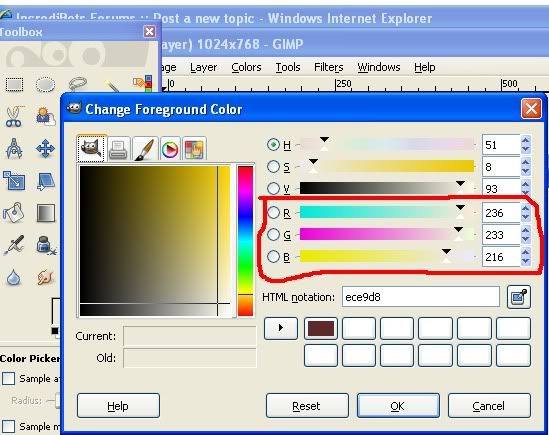Image resolution: width=549 pixels, height=435 pixels.
Task: Select the Scissors Select tool
Action: click(x=14, y=117)
